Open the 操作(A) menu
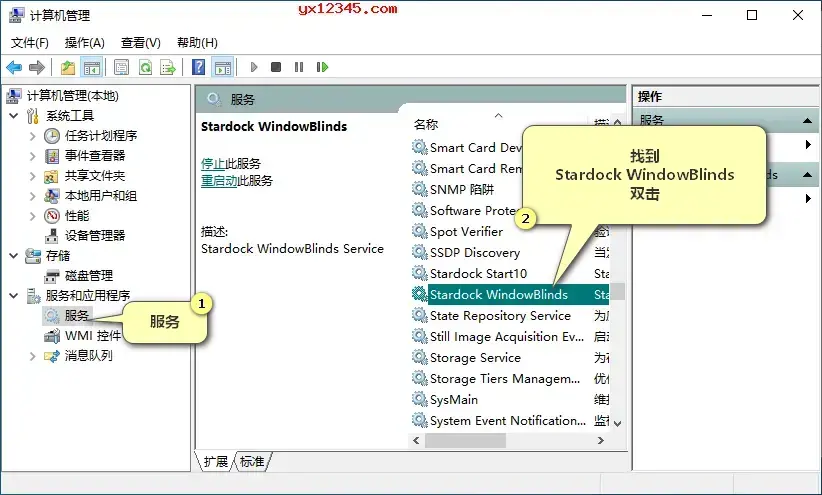 coord(84,42)
